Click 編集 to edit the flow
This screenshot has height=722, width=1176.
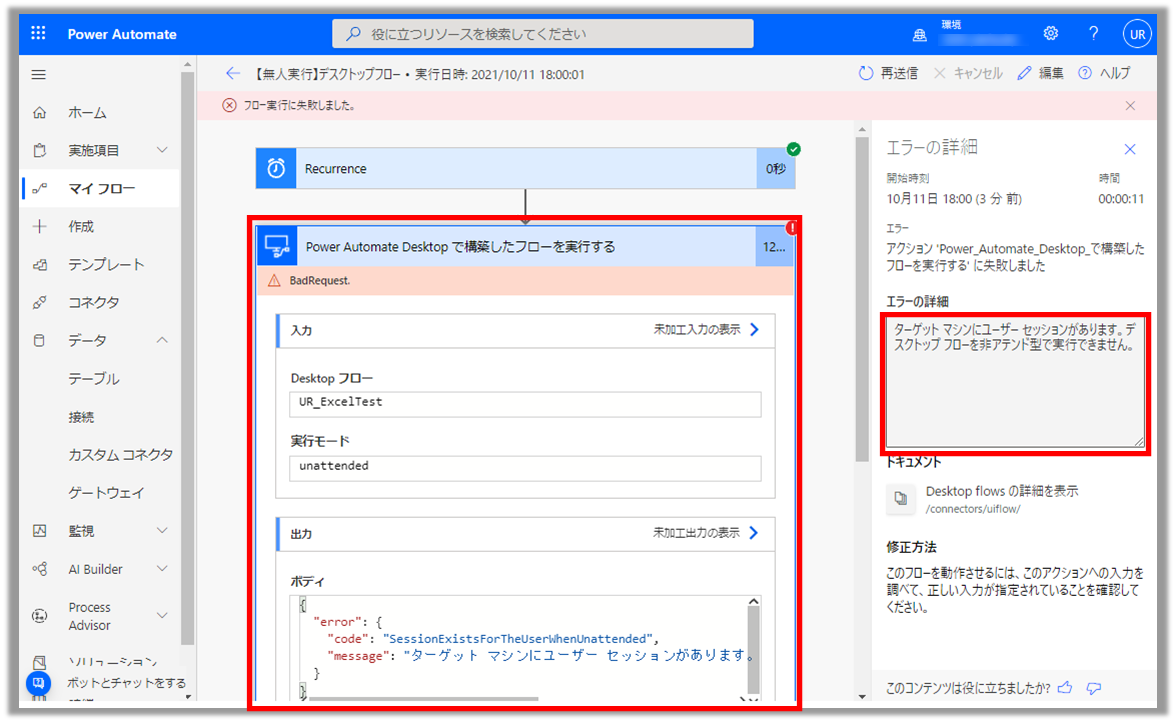coord(1040,73)
